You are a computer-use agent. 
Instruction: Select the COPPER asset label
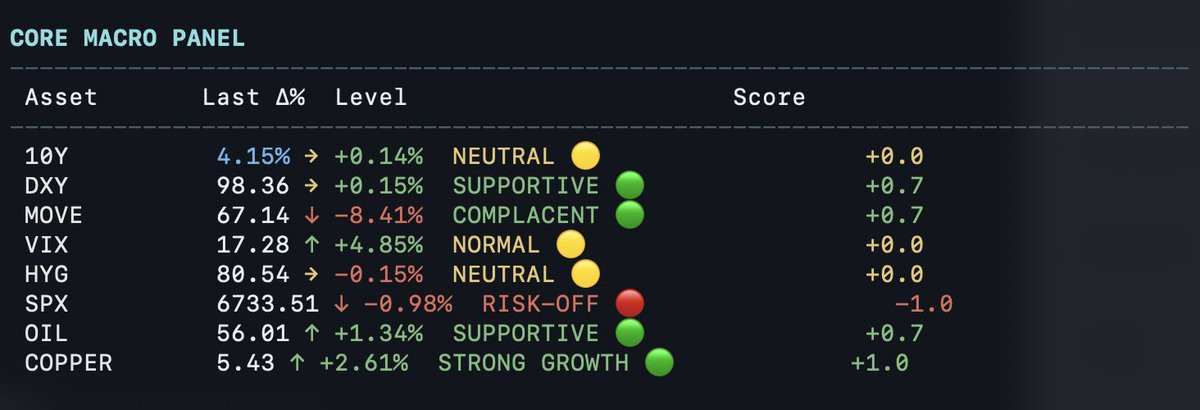coord(69,363)
